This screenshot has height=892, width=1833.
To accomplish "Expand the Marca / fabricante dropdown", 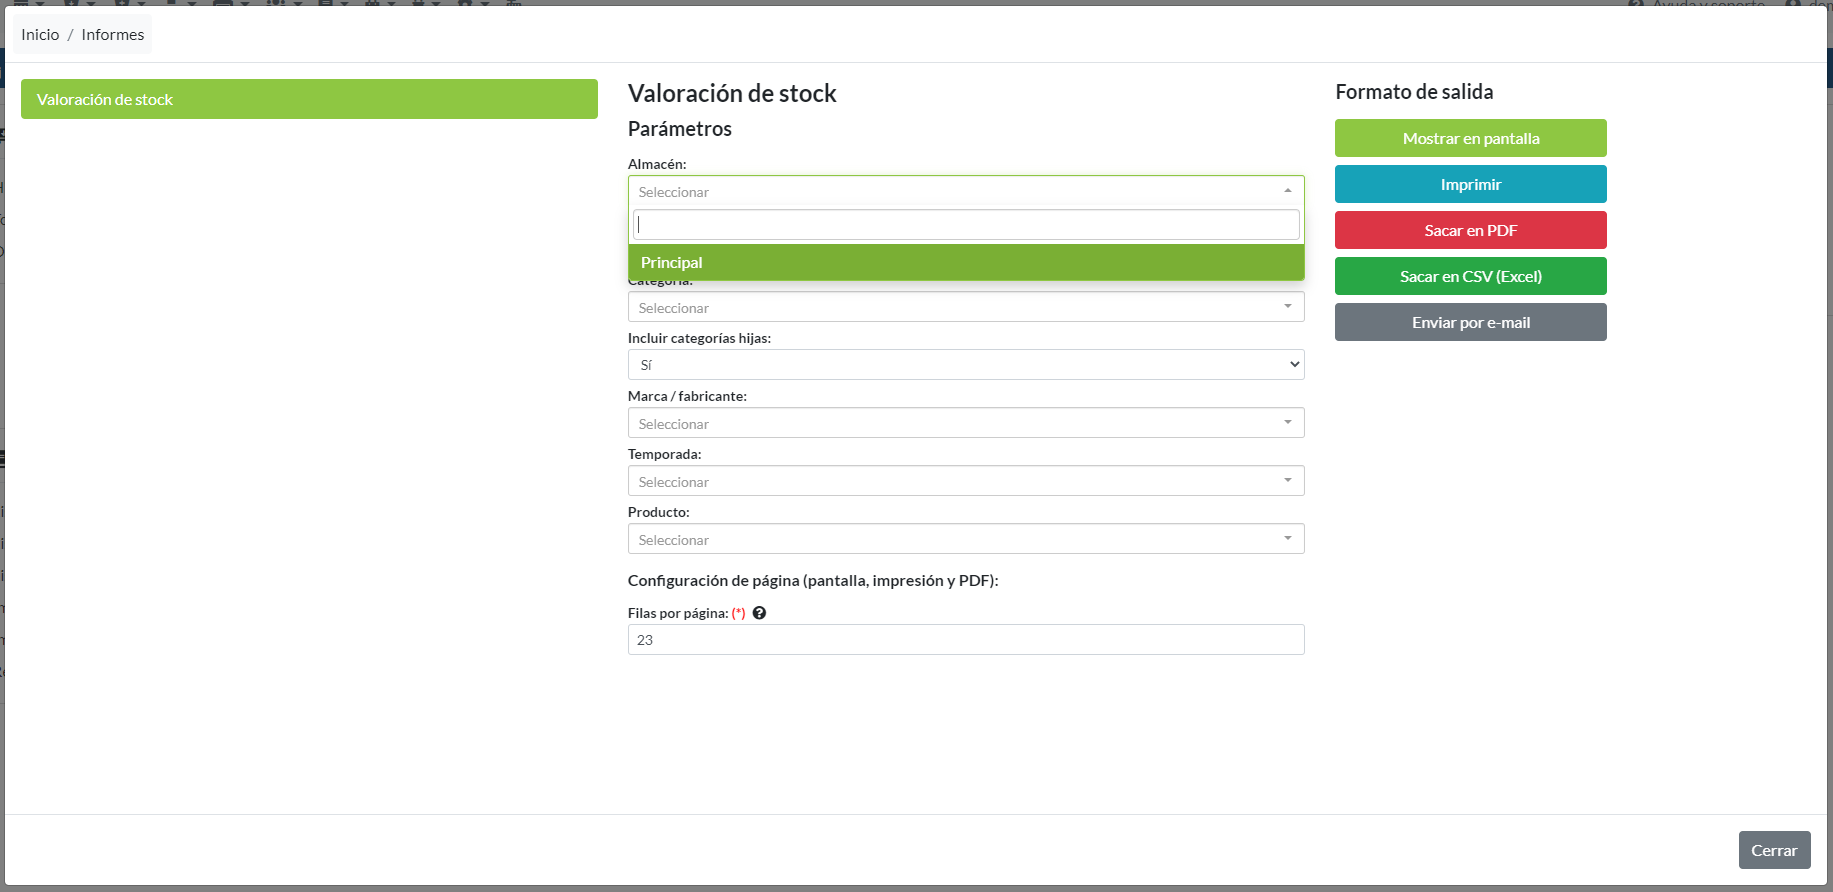I will tap(965, 424).
